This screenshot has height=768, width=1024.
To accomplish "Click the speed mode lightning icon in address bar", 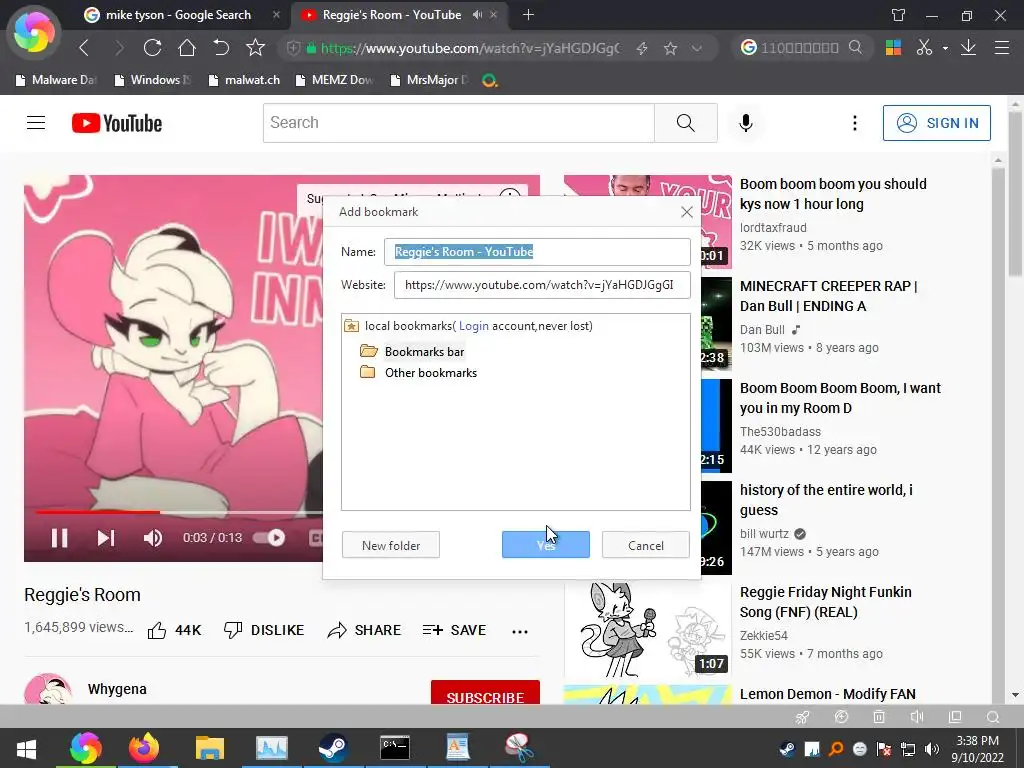I will pyautogui.click(x=642, y=48).
